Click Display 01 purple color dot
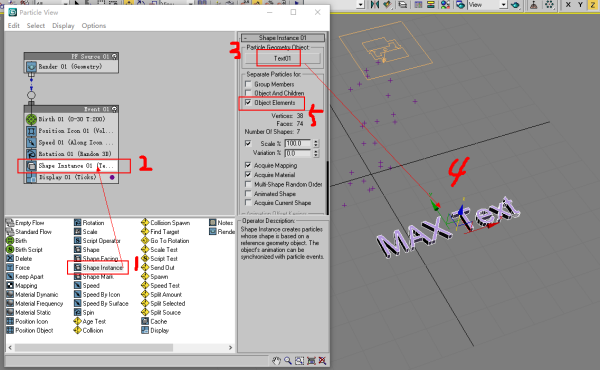The width and height of the screenshot is (600, 370). [112, 177]
